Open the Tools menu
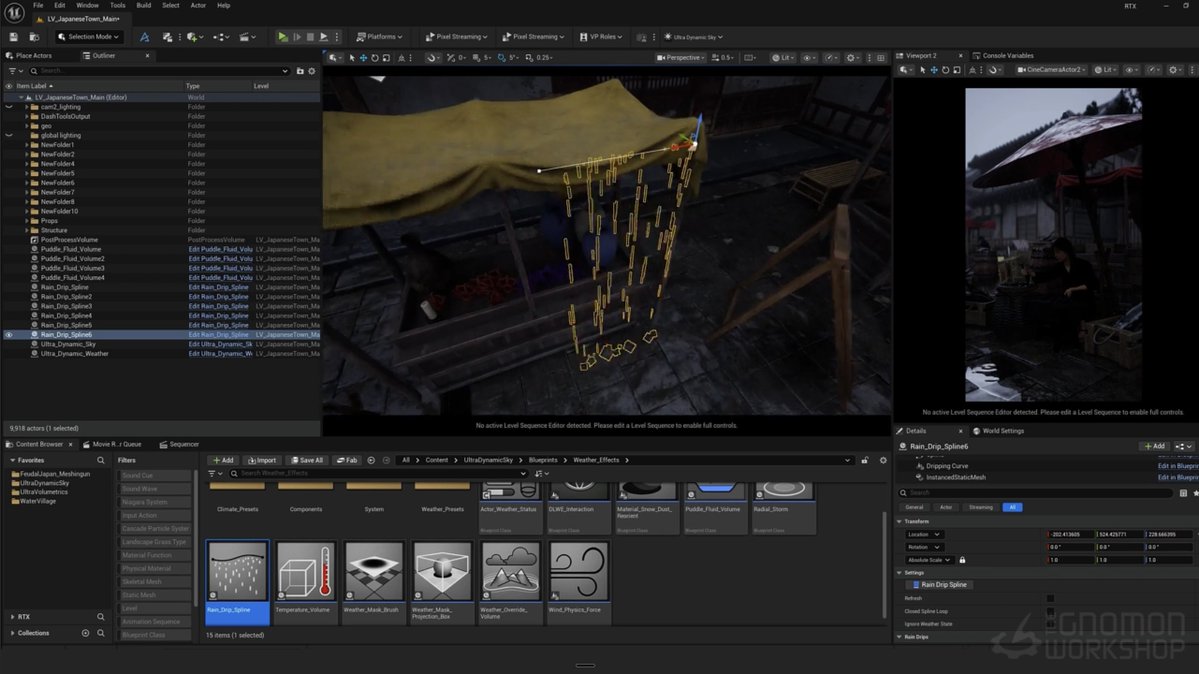This screenshot has height=674, width=1199. coord(117,5)
